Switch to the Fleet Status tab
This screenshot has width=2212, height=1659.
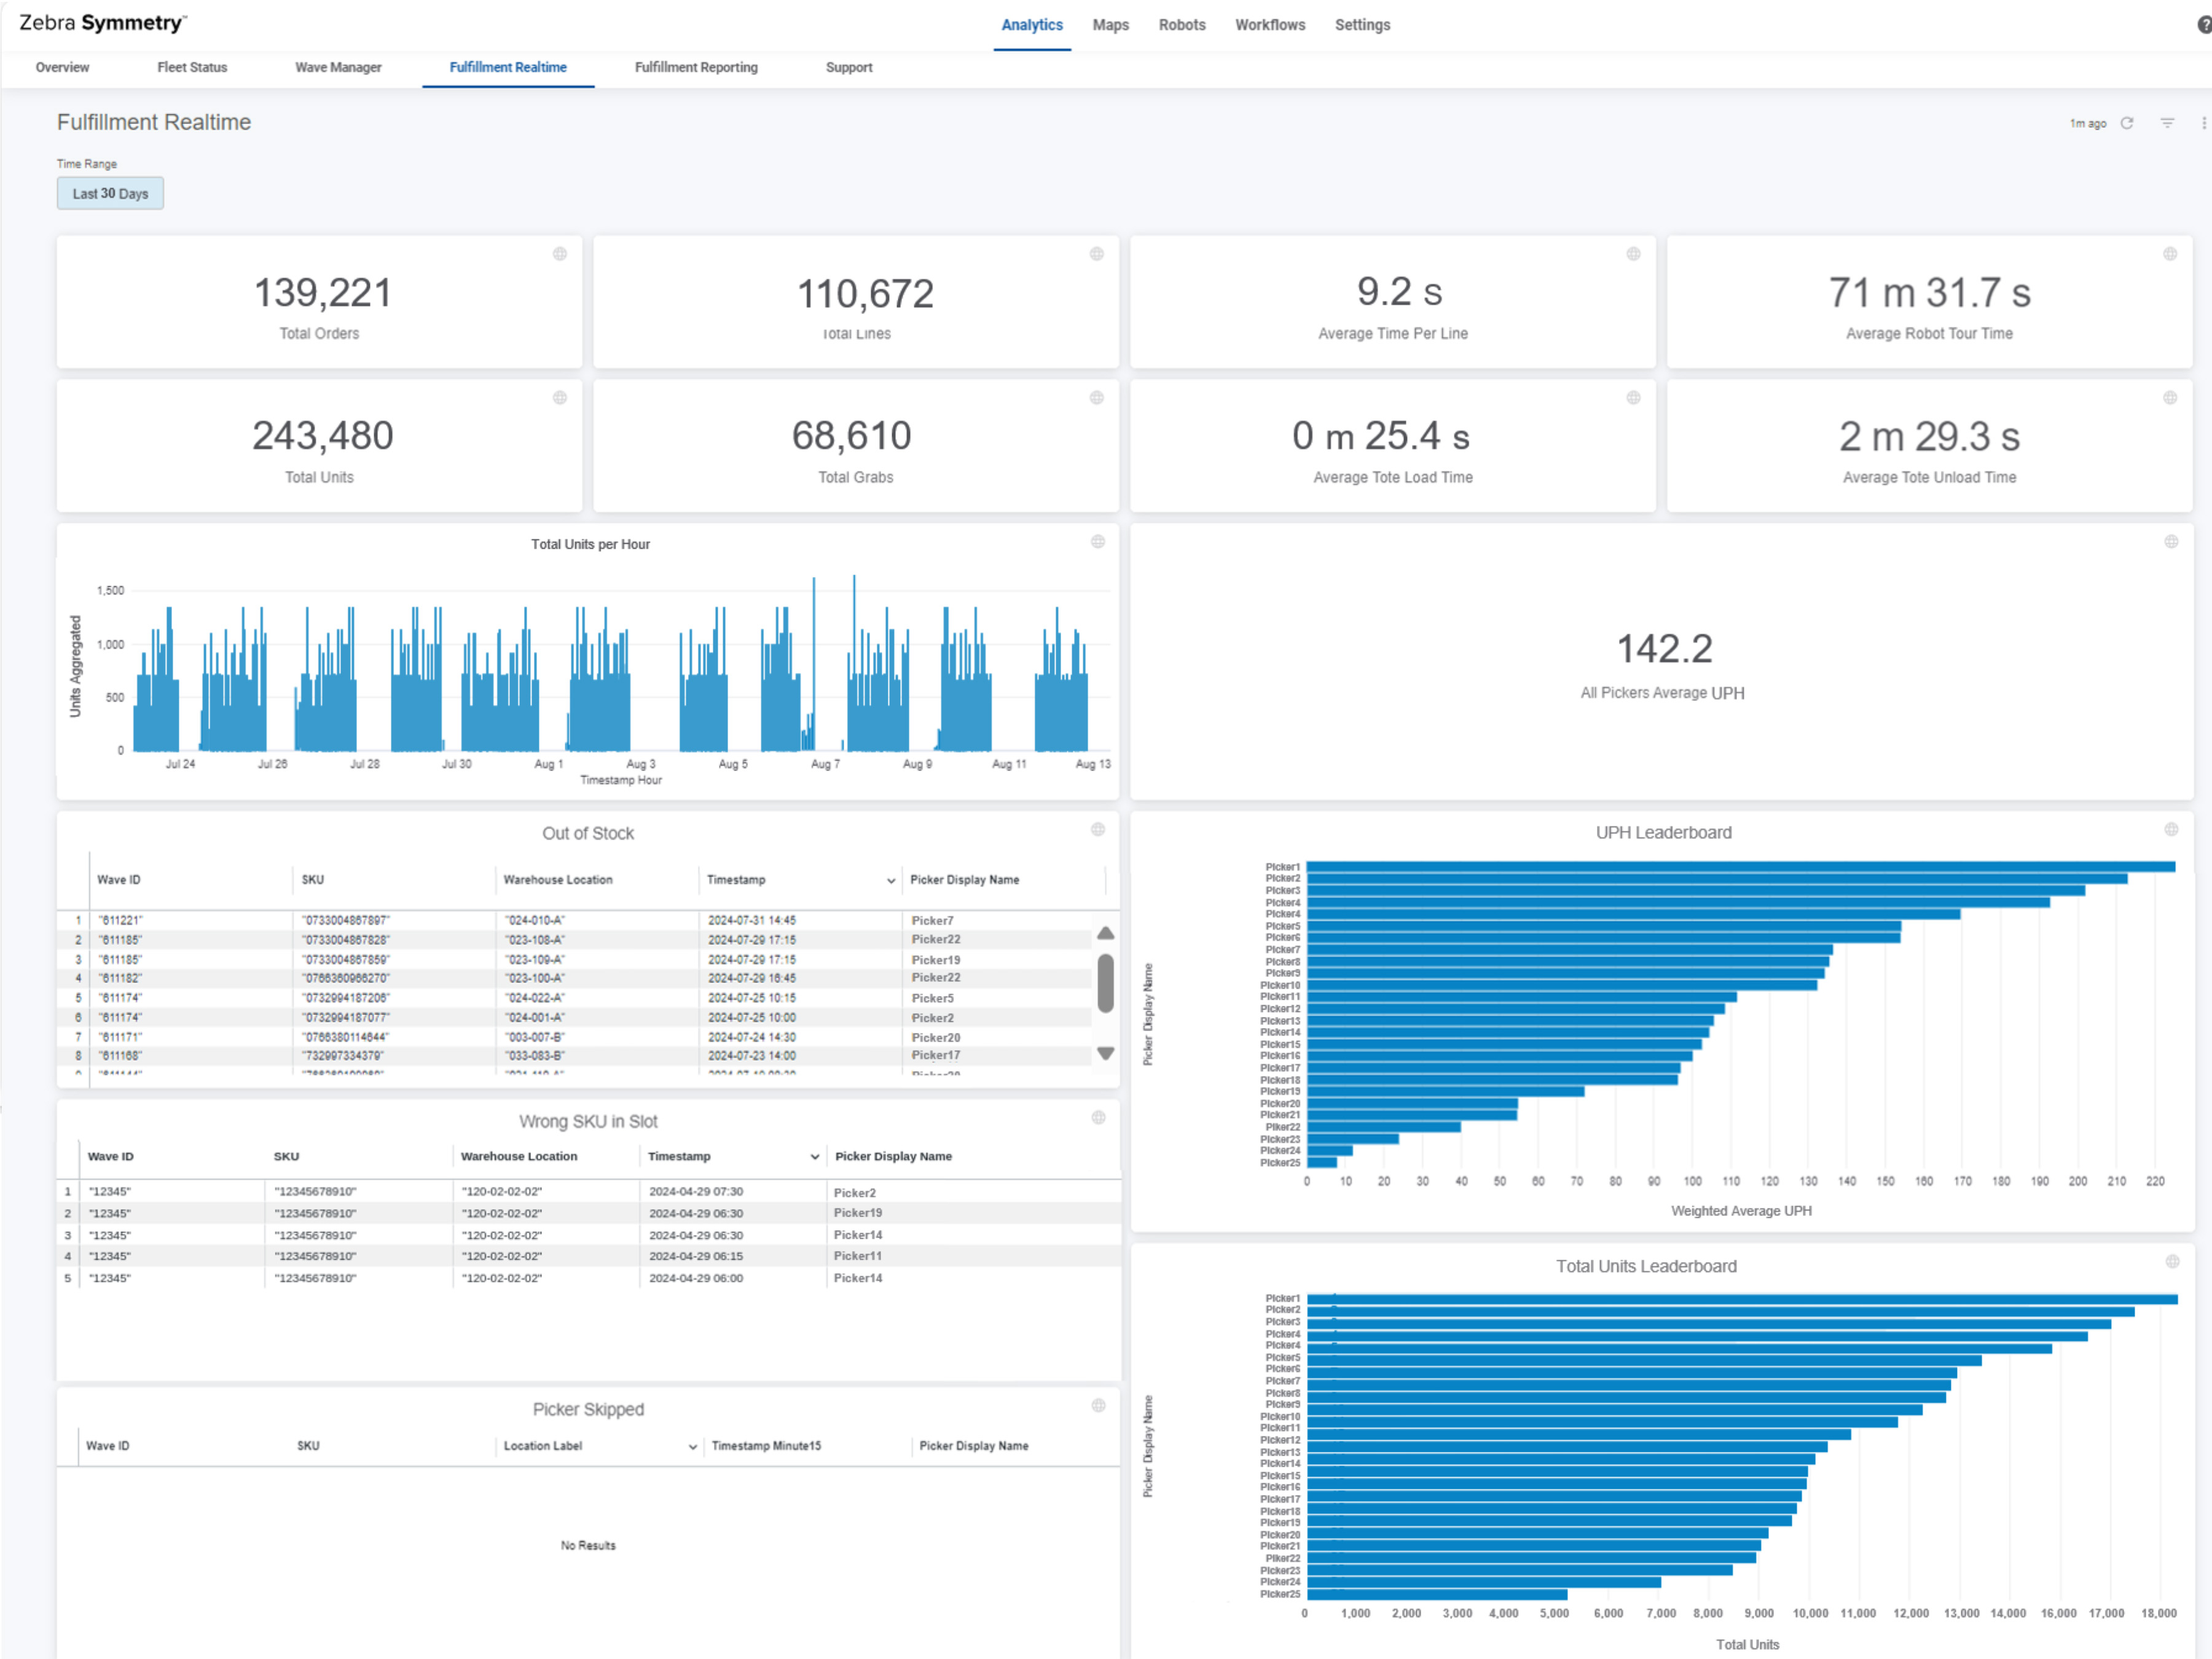click(x=192, y=67)
